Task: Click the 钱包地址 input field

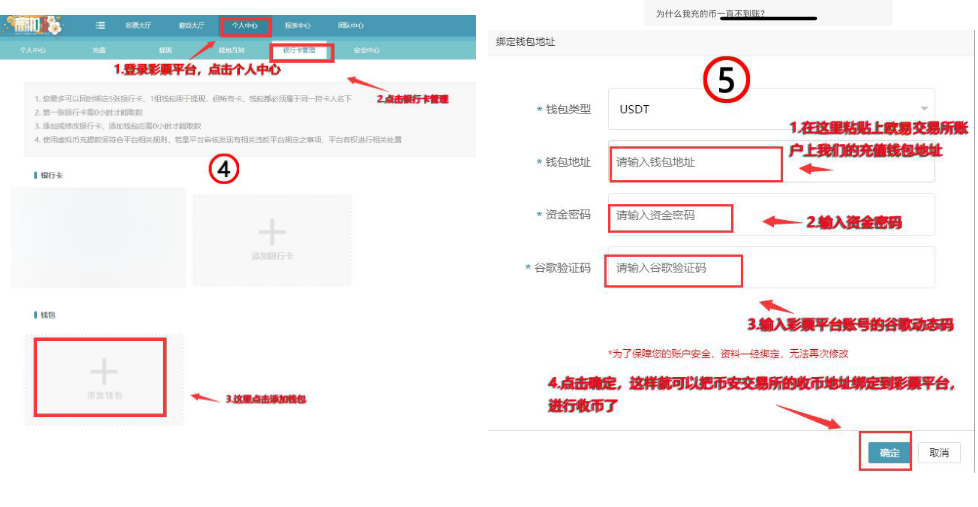Action: (770, 162)
